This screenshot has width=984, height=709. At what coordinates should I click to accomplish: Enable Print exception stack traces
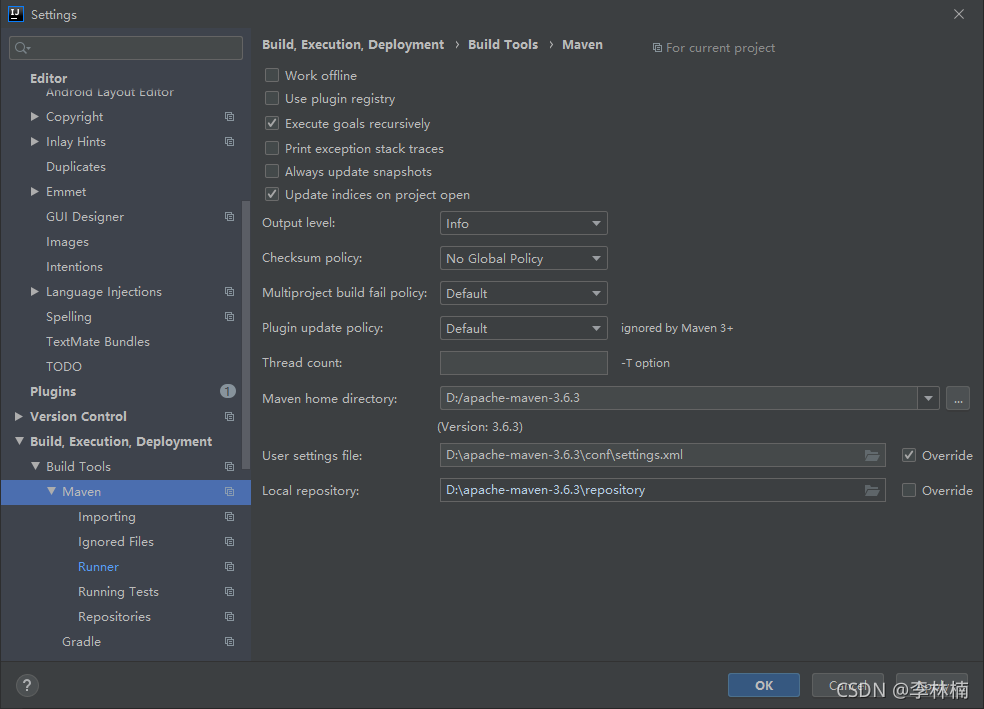pos(272,148)
